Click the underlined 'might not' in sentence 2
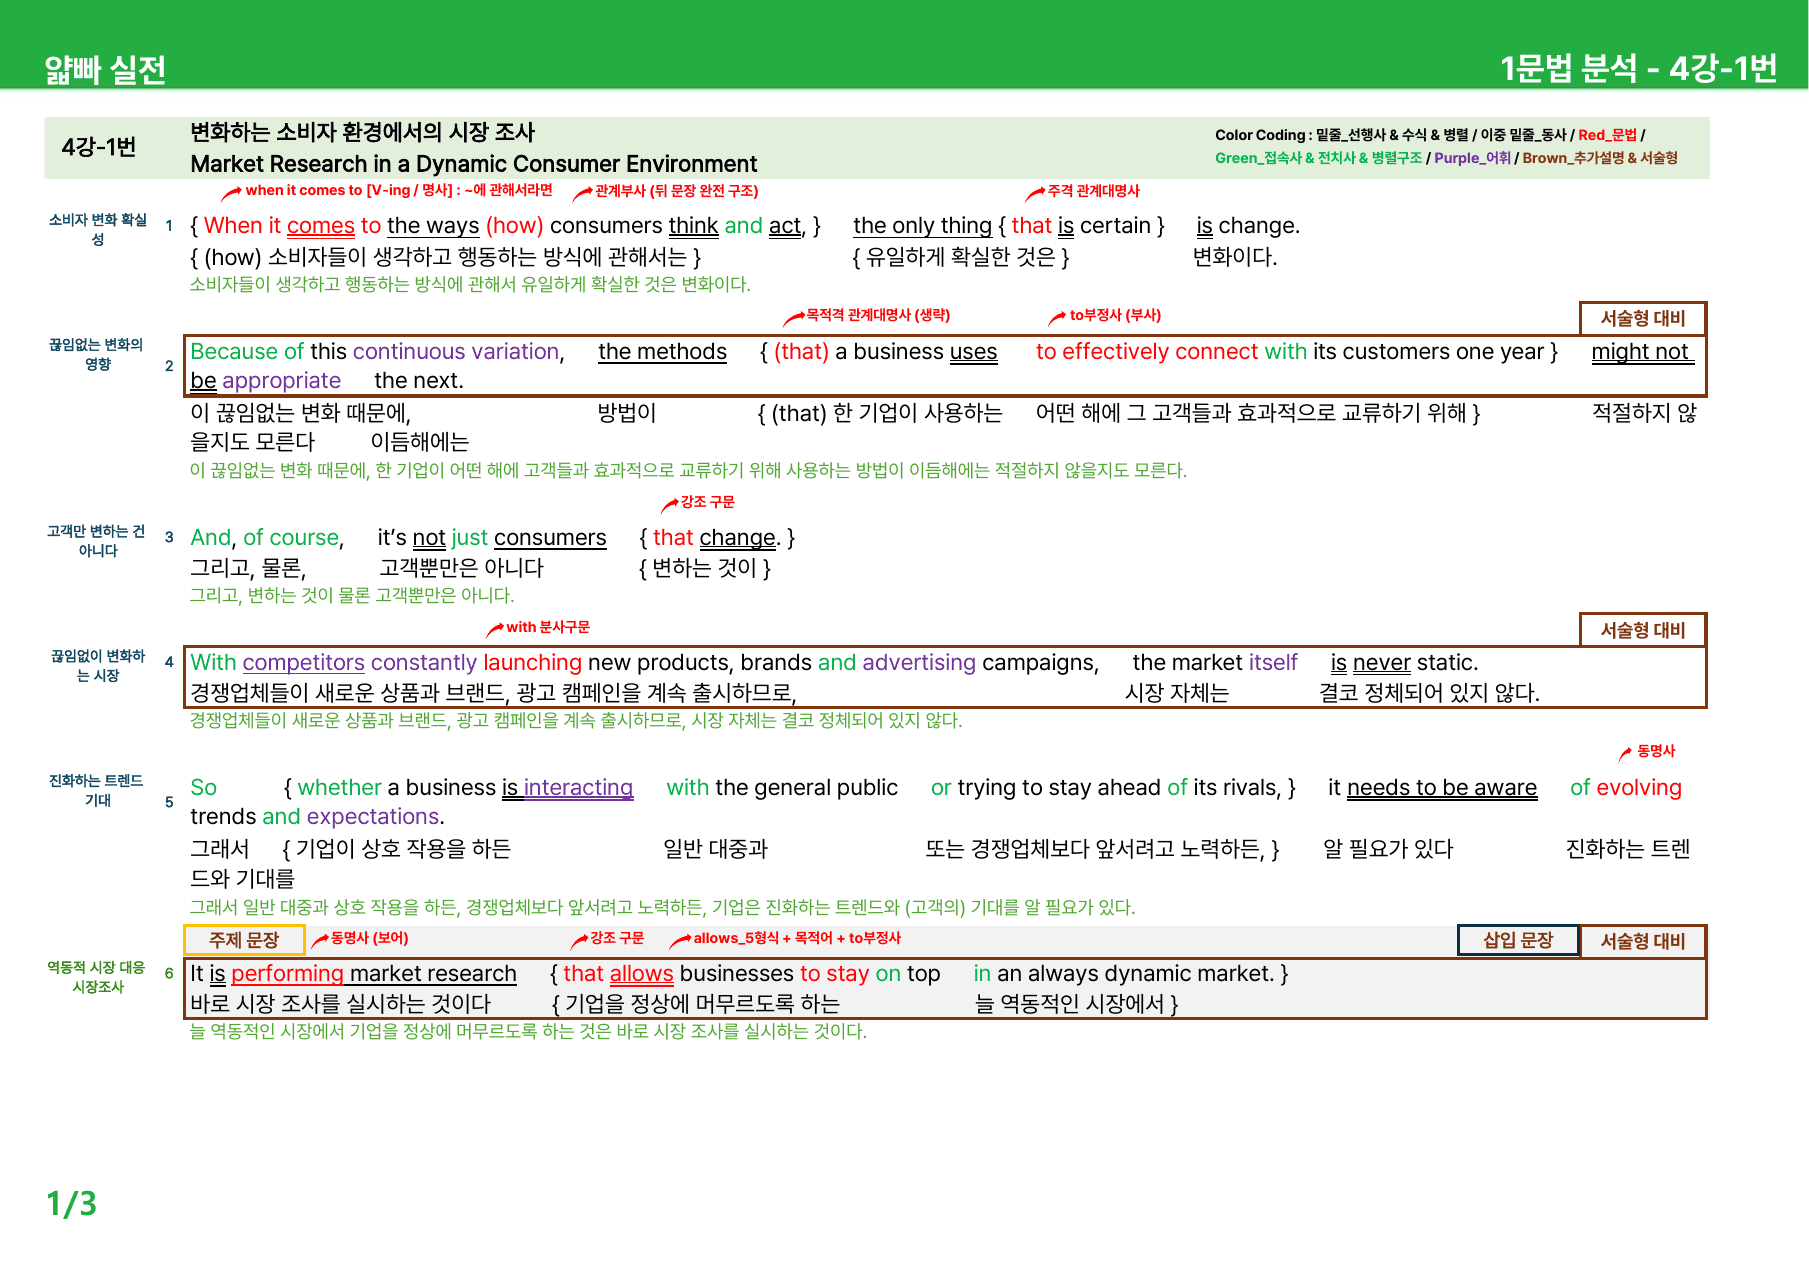Image resolution: width=1809 pixels, height=1279 pixels. 1641,352
